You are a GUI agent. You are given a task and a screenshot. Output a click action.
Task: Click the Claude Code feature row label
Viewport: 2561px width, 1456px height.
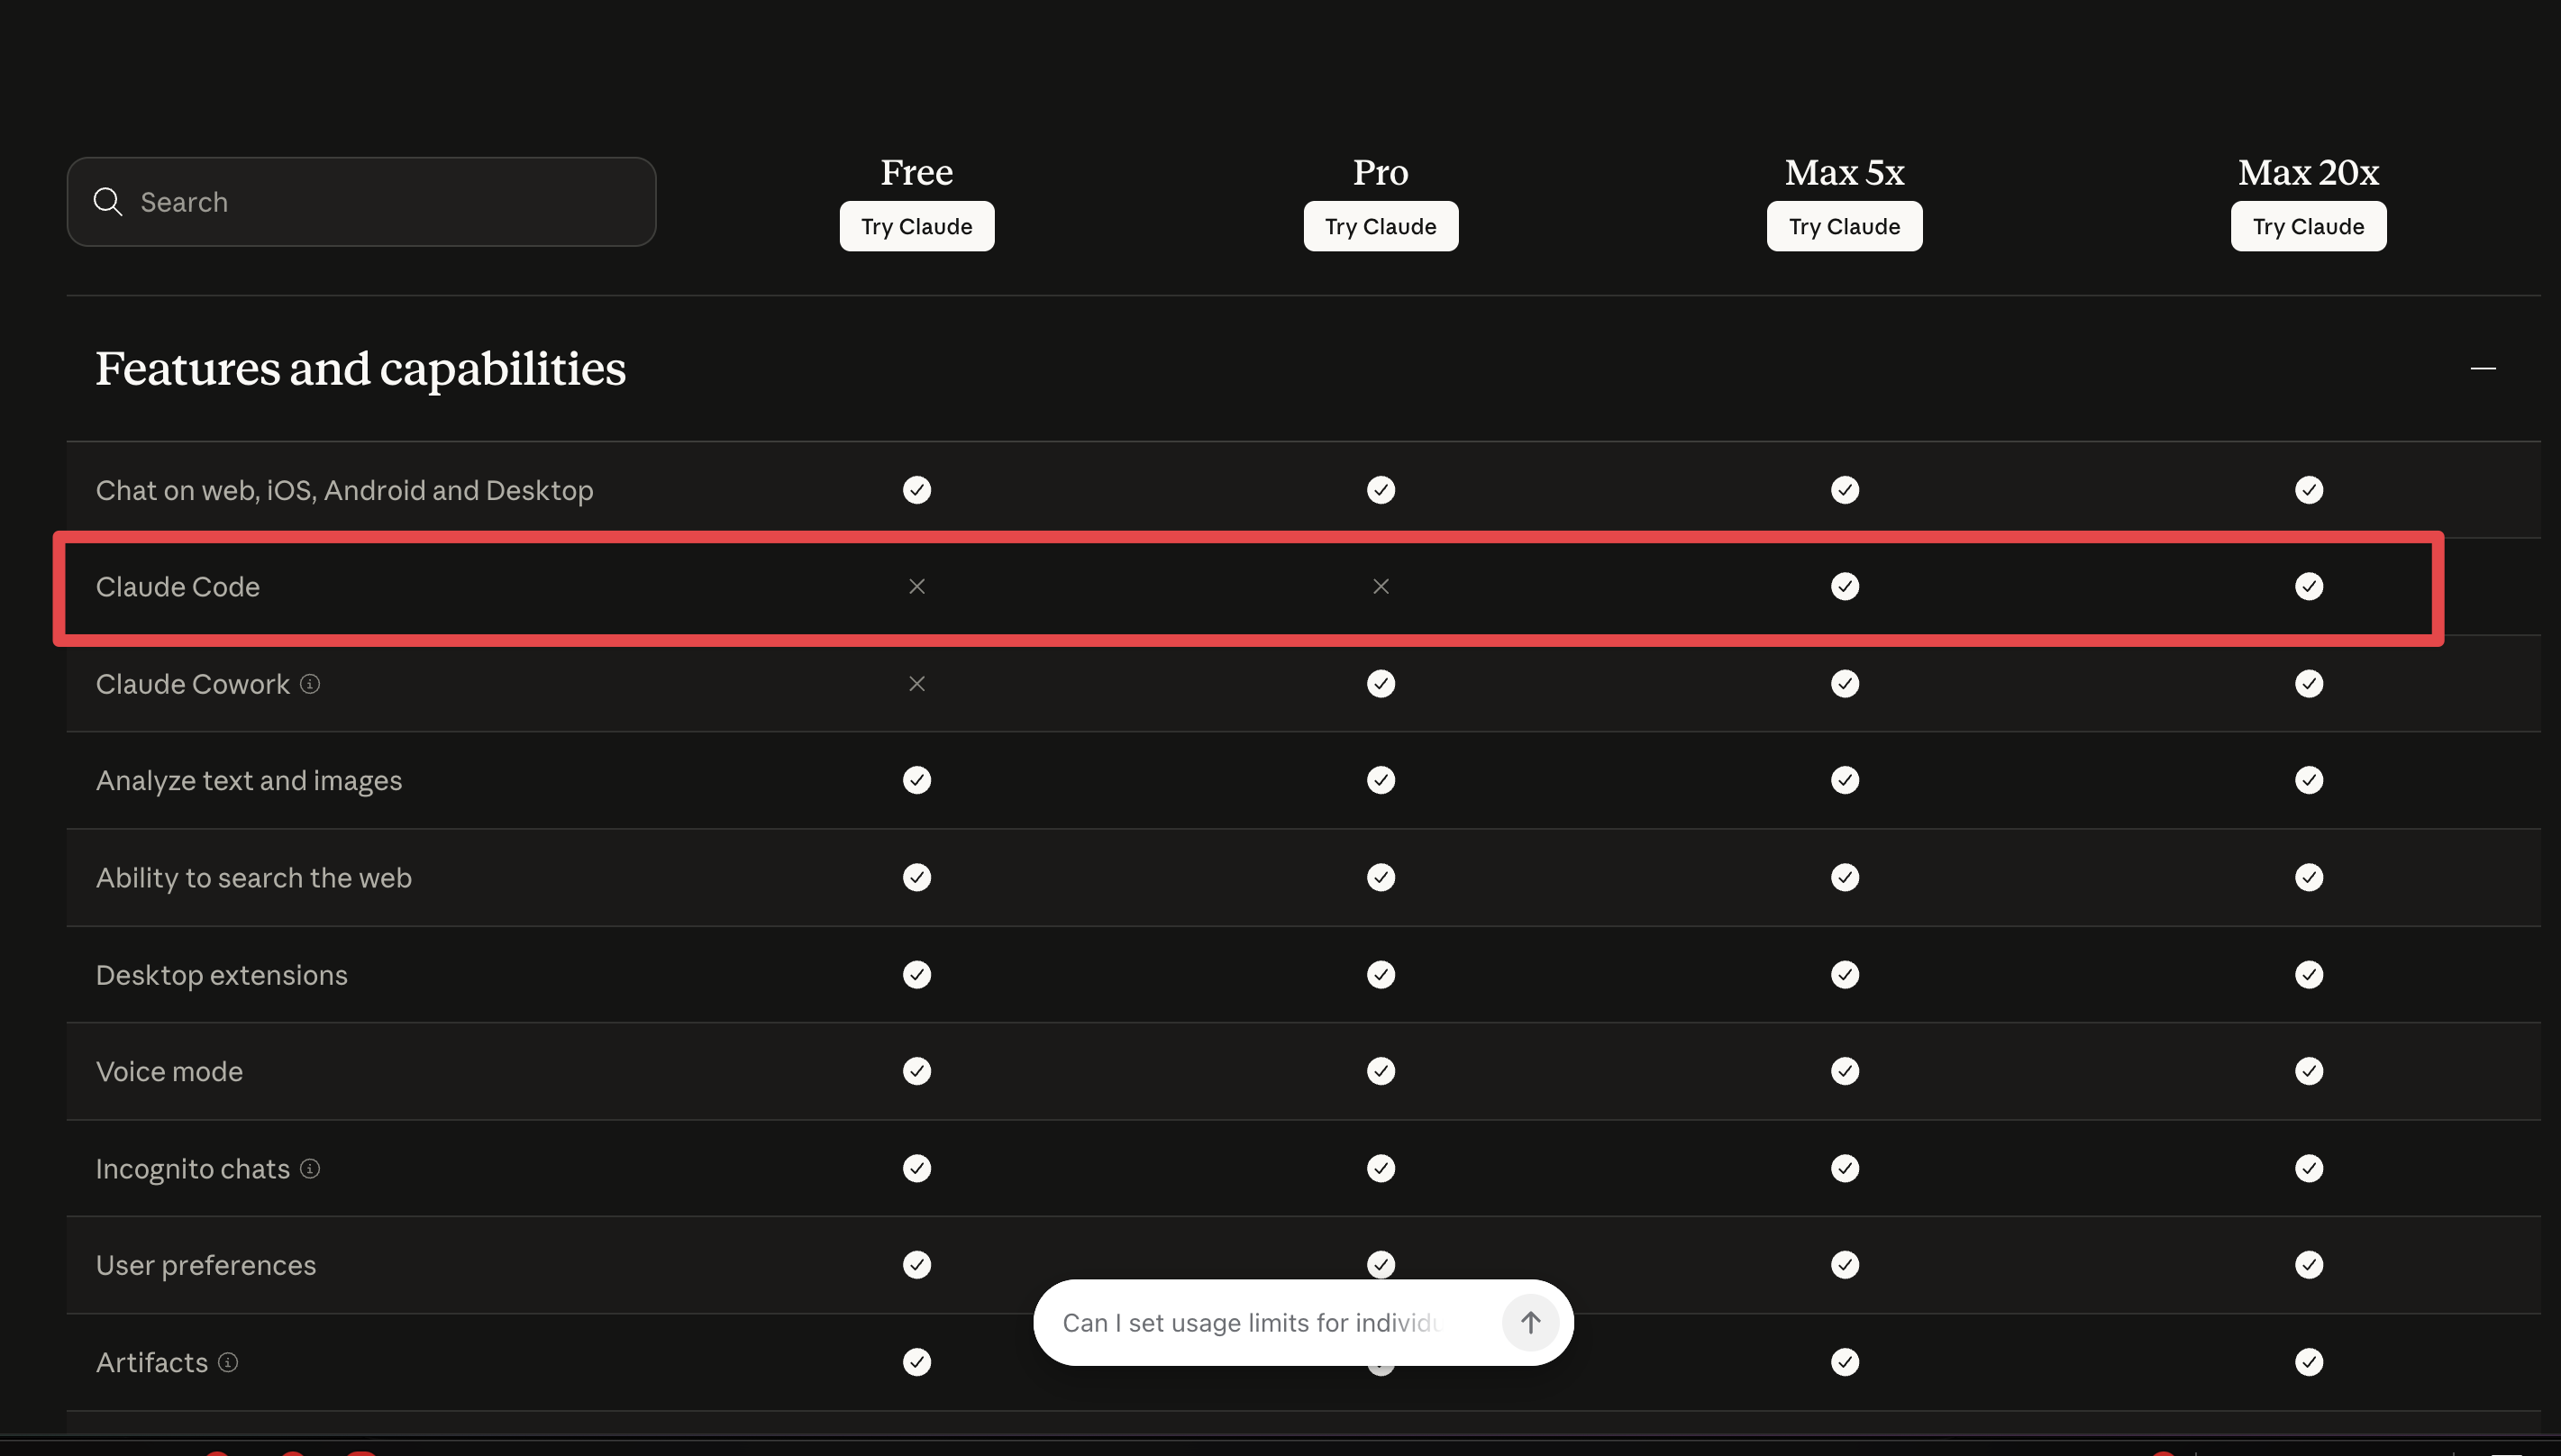[x=178, y=587]
